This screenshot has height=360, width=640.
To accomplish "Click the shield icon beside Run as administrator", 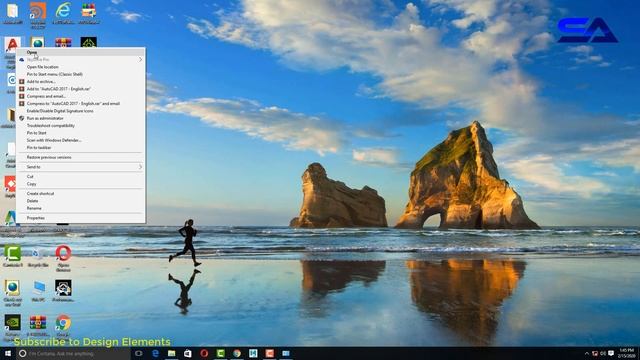I will coord(22,118).
